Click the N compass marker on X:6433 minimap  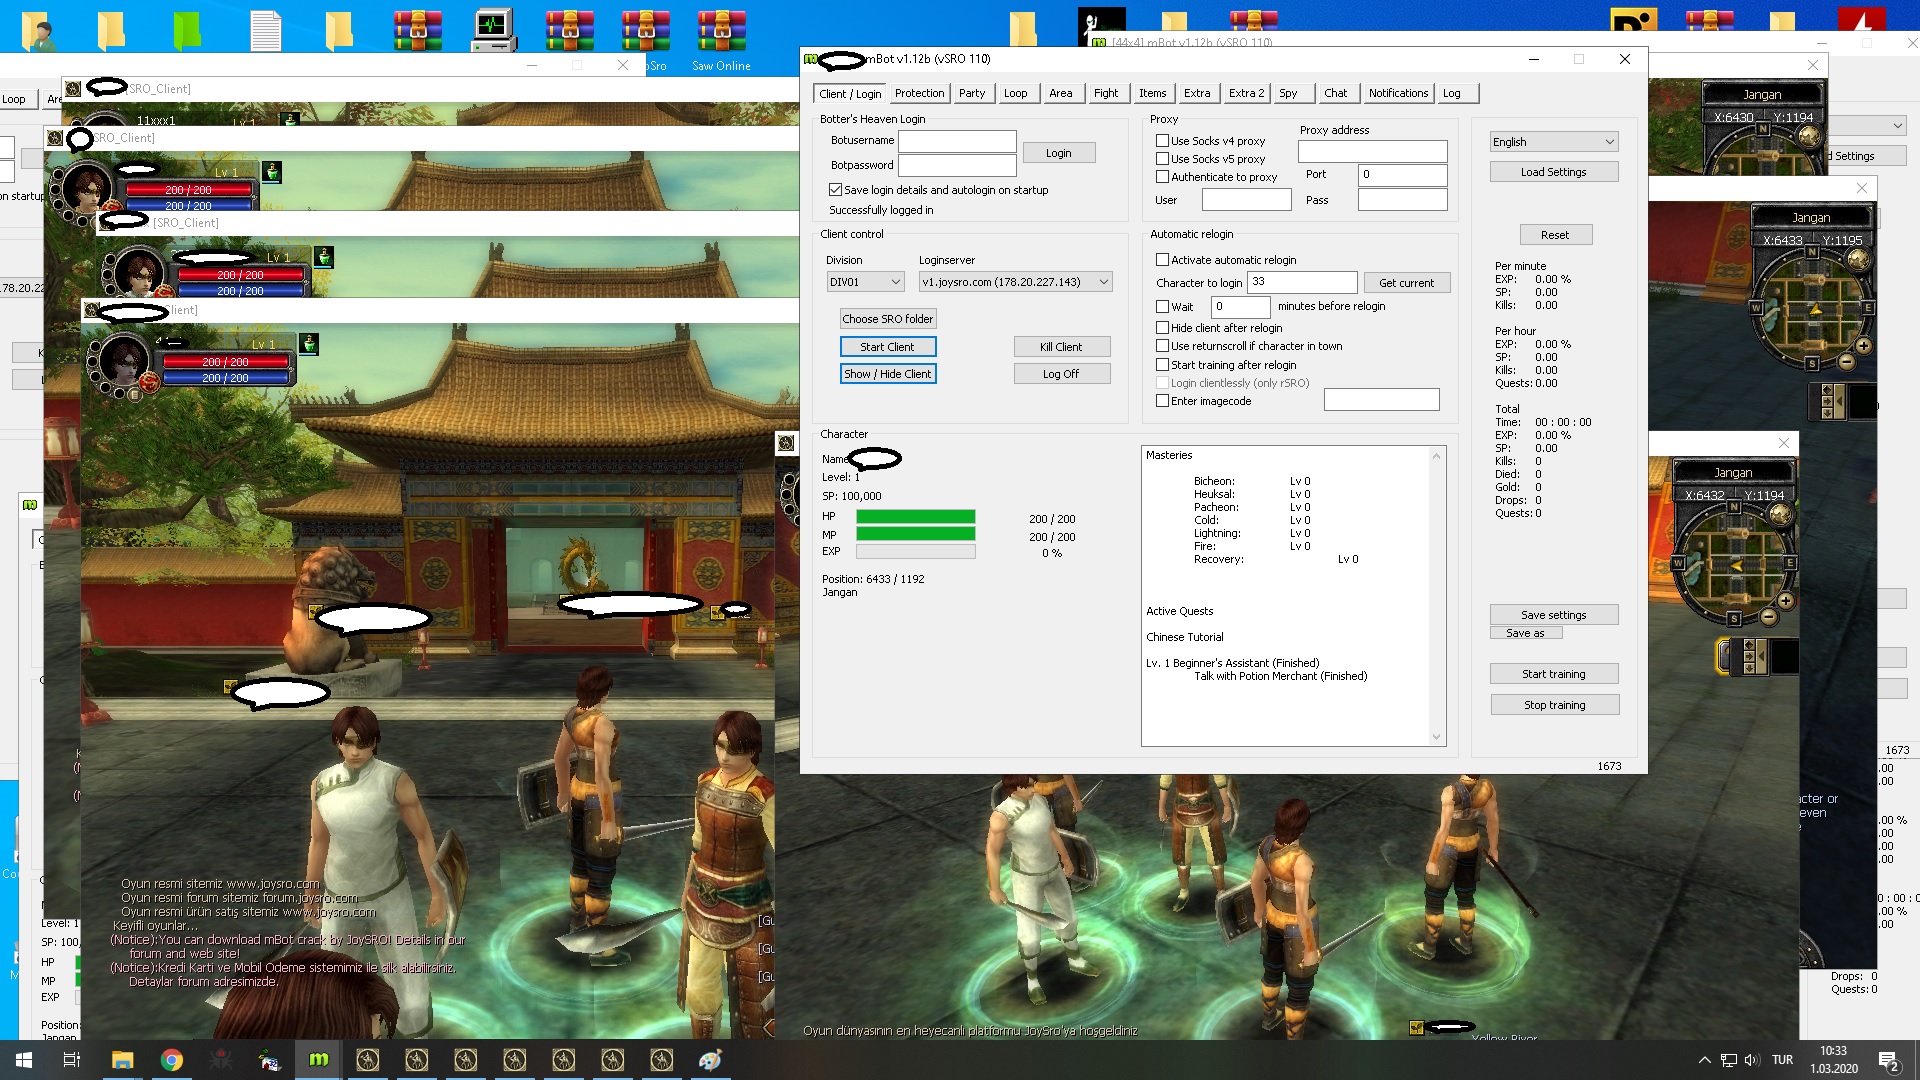point(1812,252)
